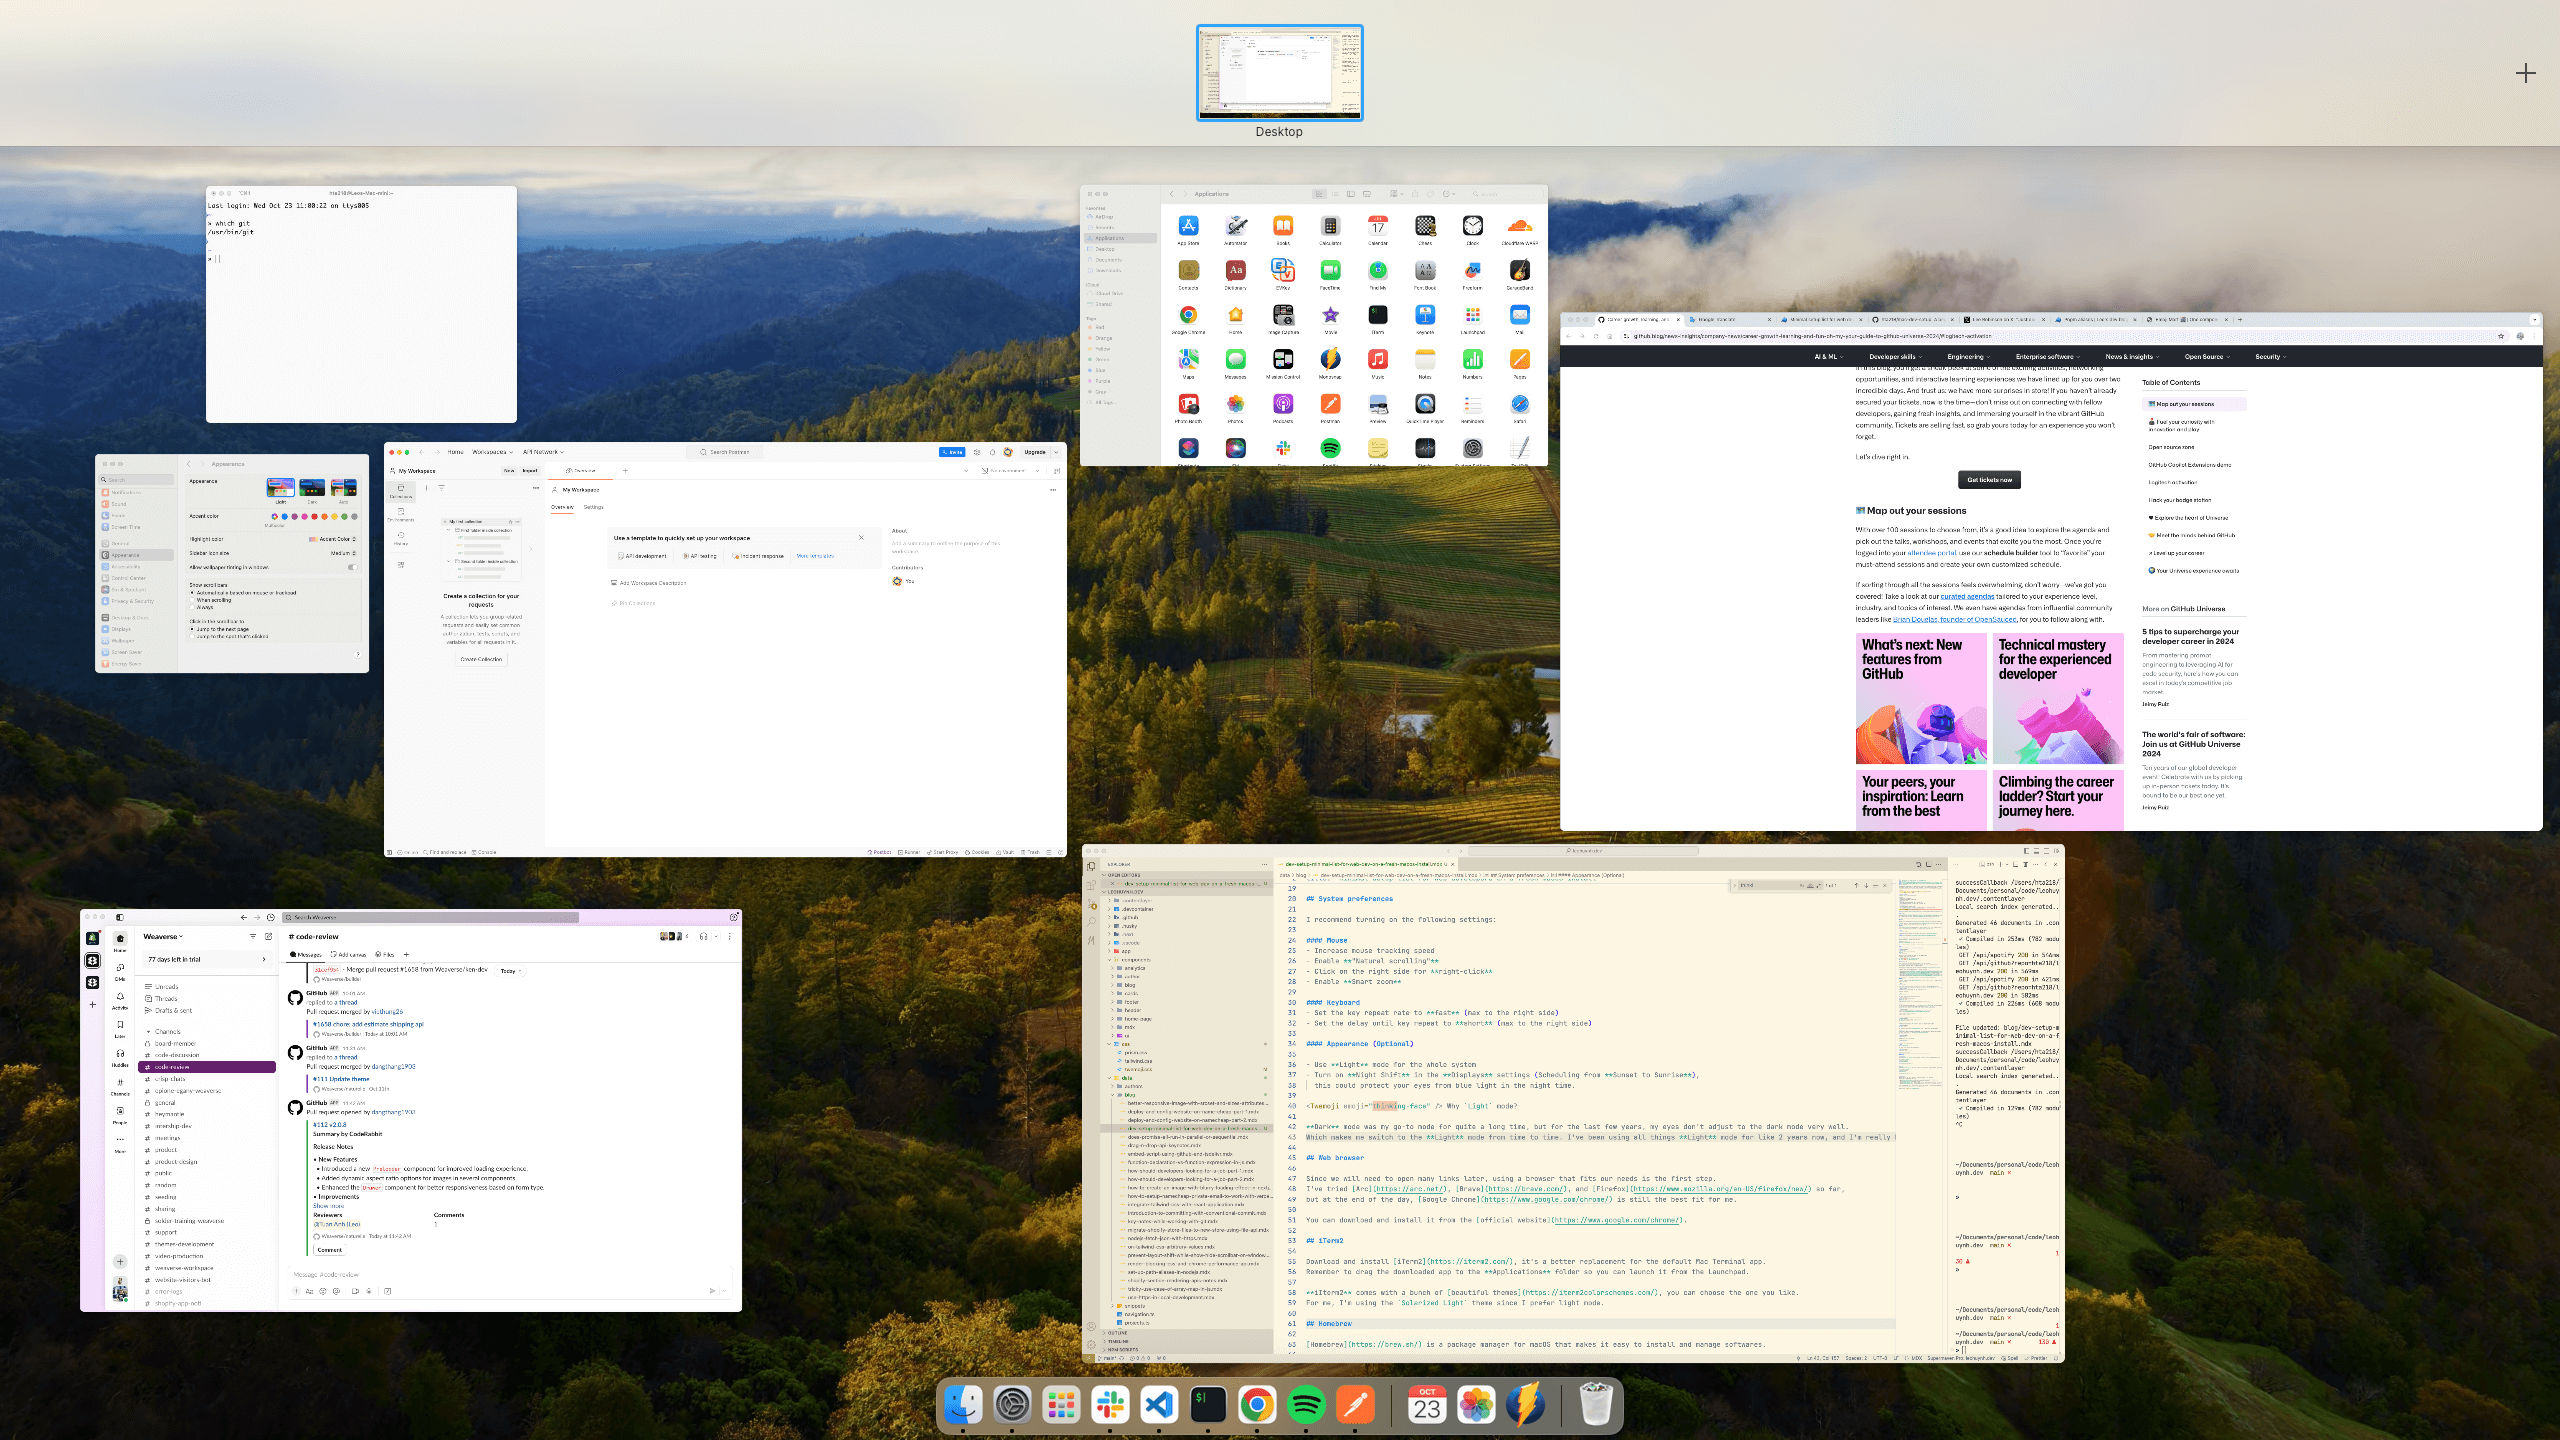The image size is (2560, 1440).
Task: Open the Weaverse workspace name dropdown
Action: (163, 937)
